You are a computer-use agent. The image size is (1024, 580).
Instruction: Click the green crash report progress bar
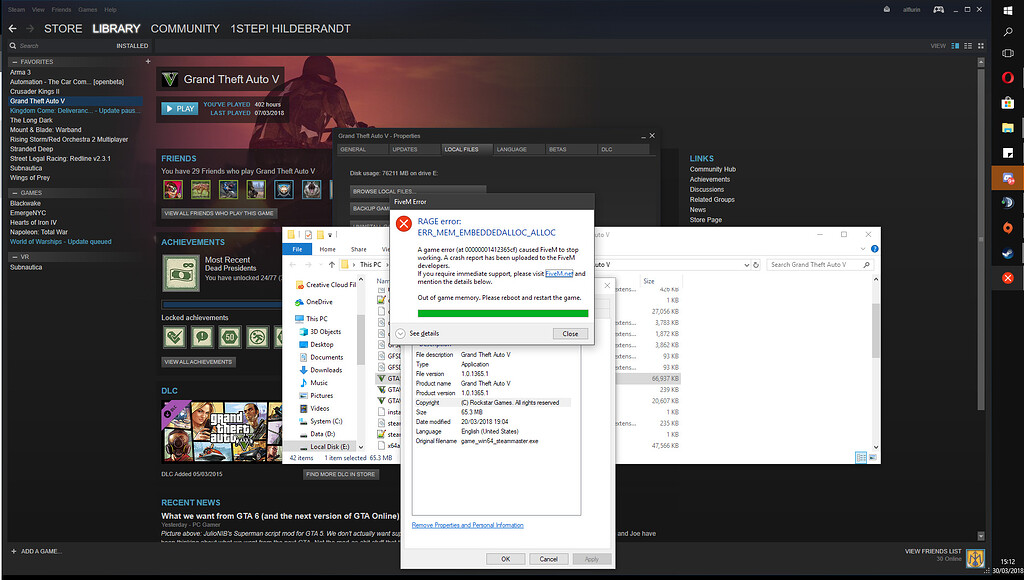coord(503,313)
